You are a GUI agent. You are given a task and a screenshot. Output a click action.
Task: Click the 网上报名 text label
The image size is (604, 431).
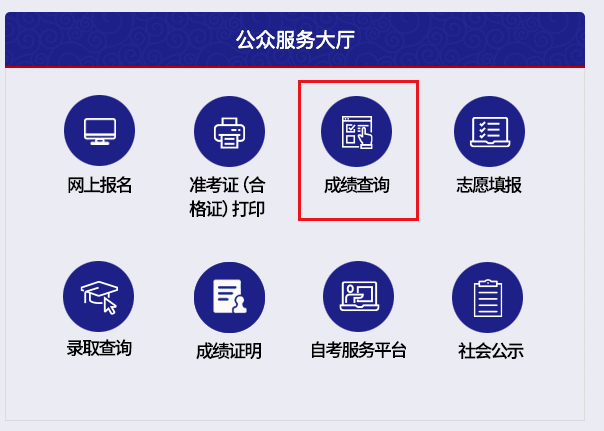pos(100,185)
